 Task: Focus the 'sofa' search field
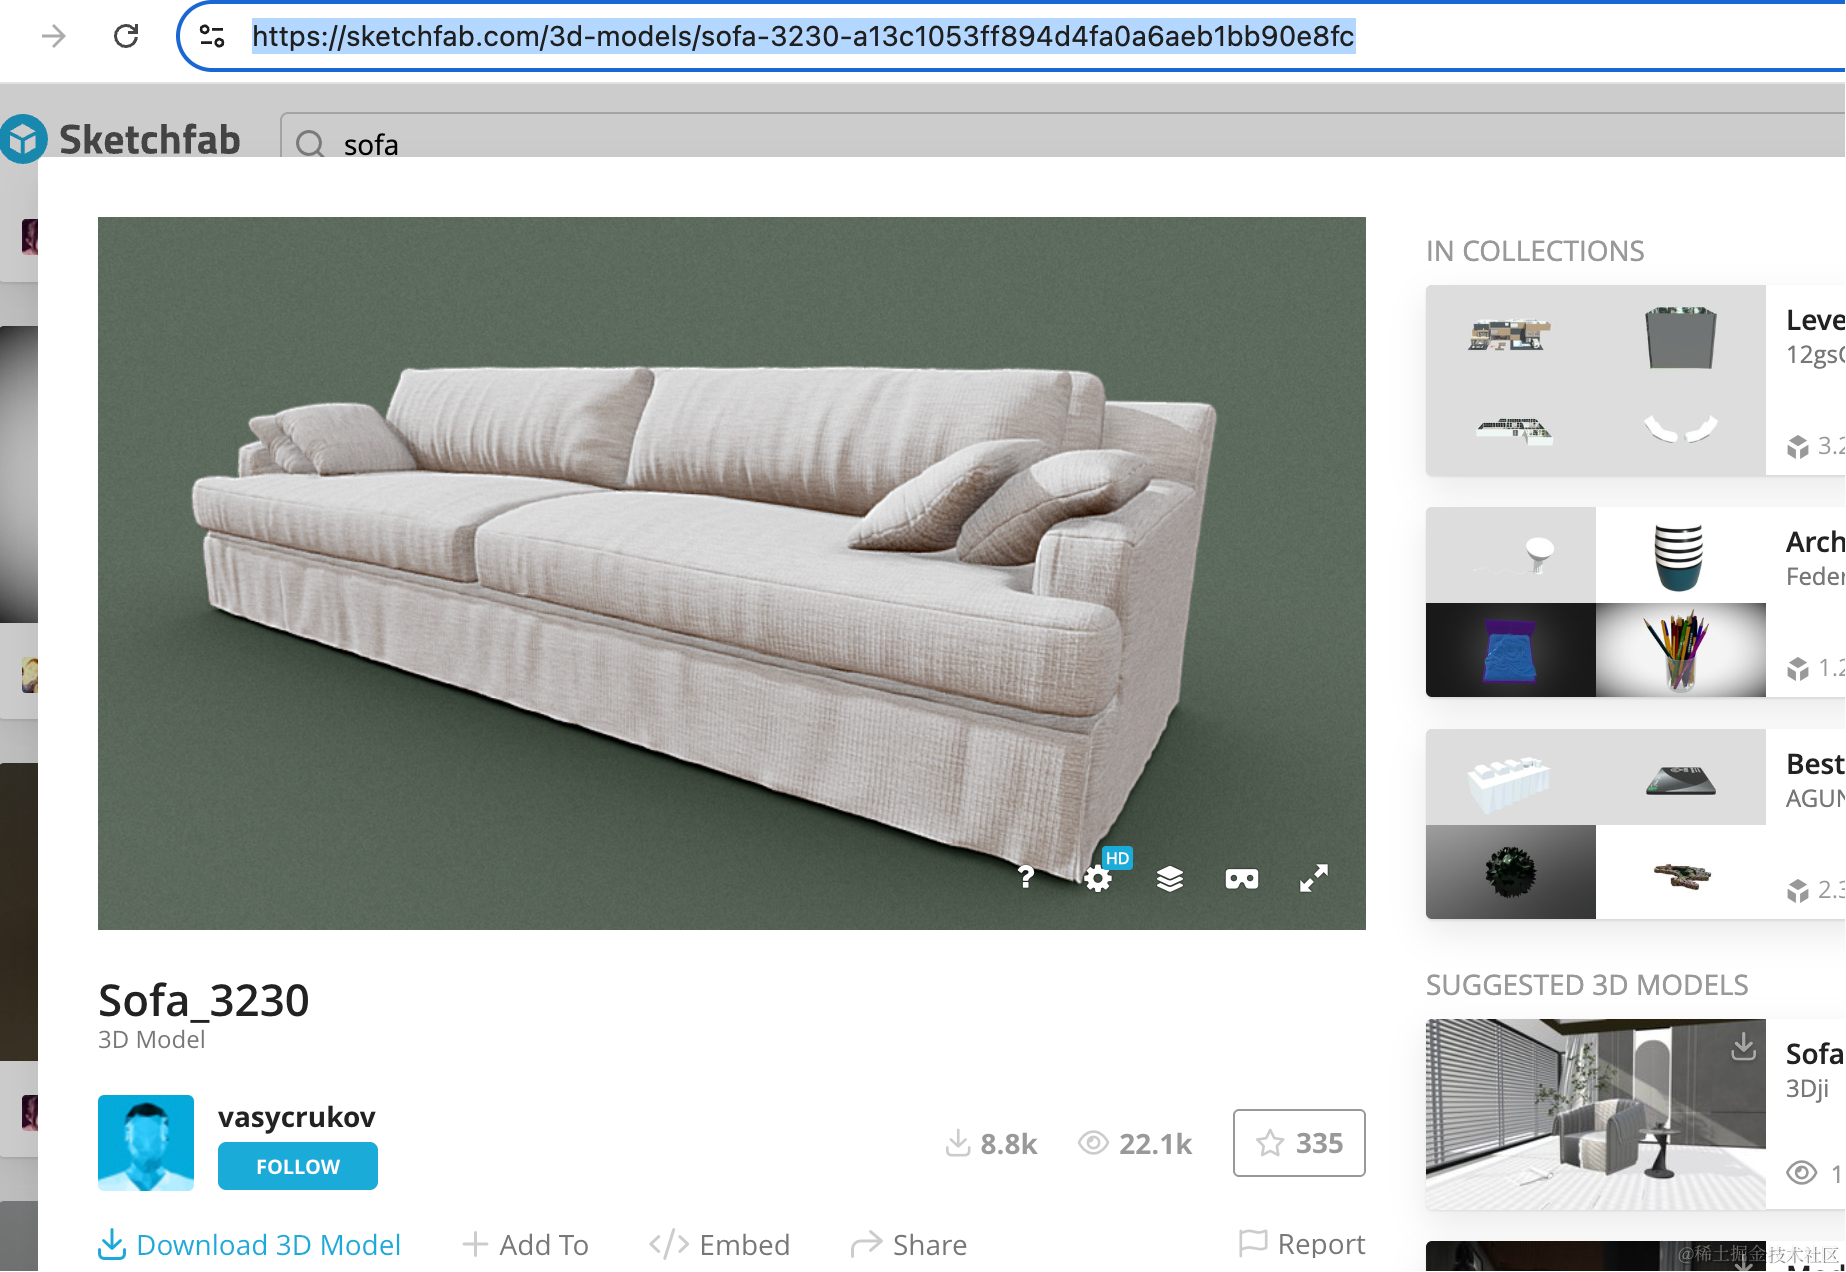click(x=1062, y=136)
